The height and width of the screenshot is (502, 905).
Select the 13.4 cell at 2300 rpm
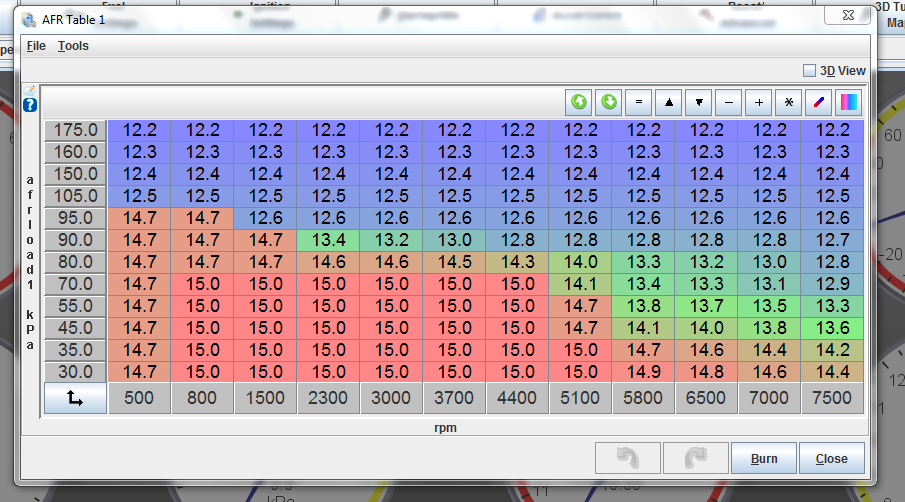pos(328,240)
